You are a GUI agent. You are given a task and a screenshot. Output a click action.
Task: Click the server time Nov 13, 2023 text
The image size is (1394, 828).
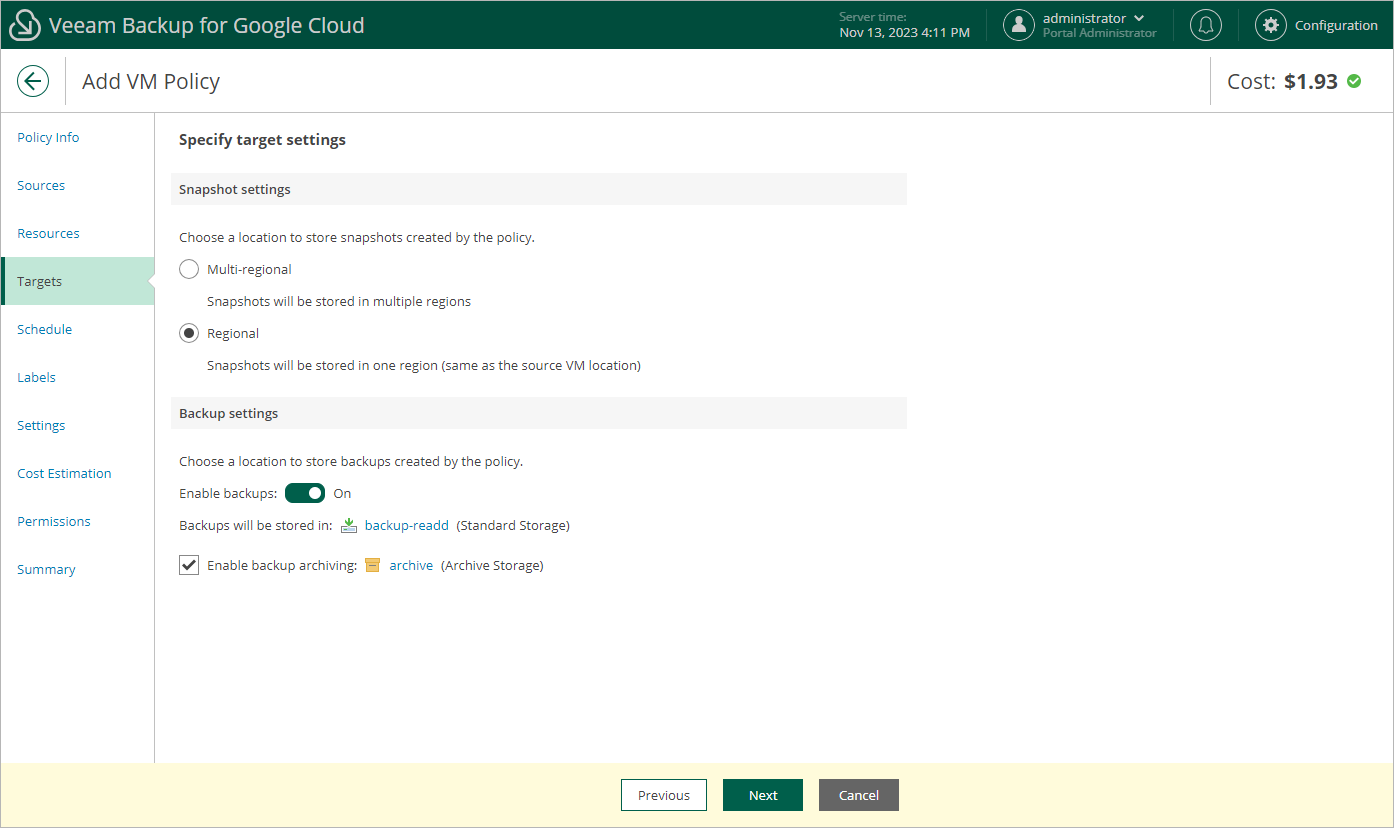click(904, 33)
